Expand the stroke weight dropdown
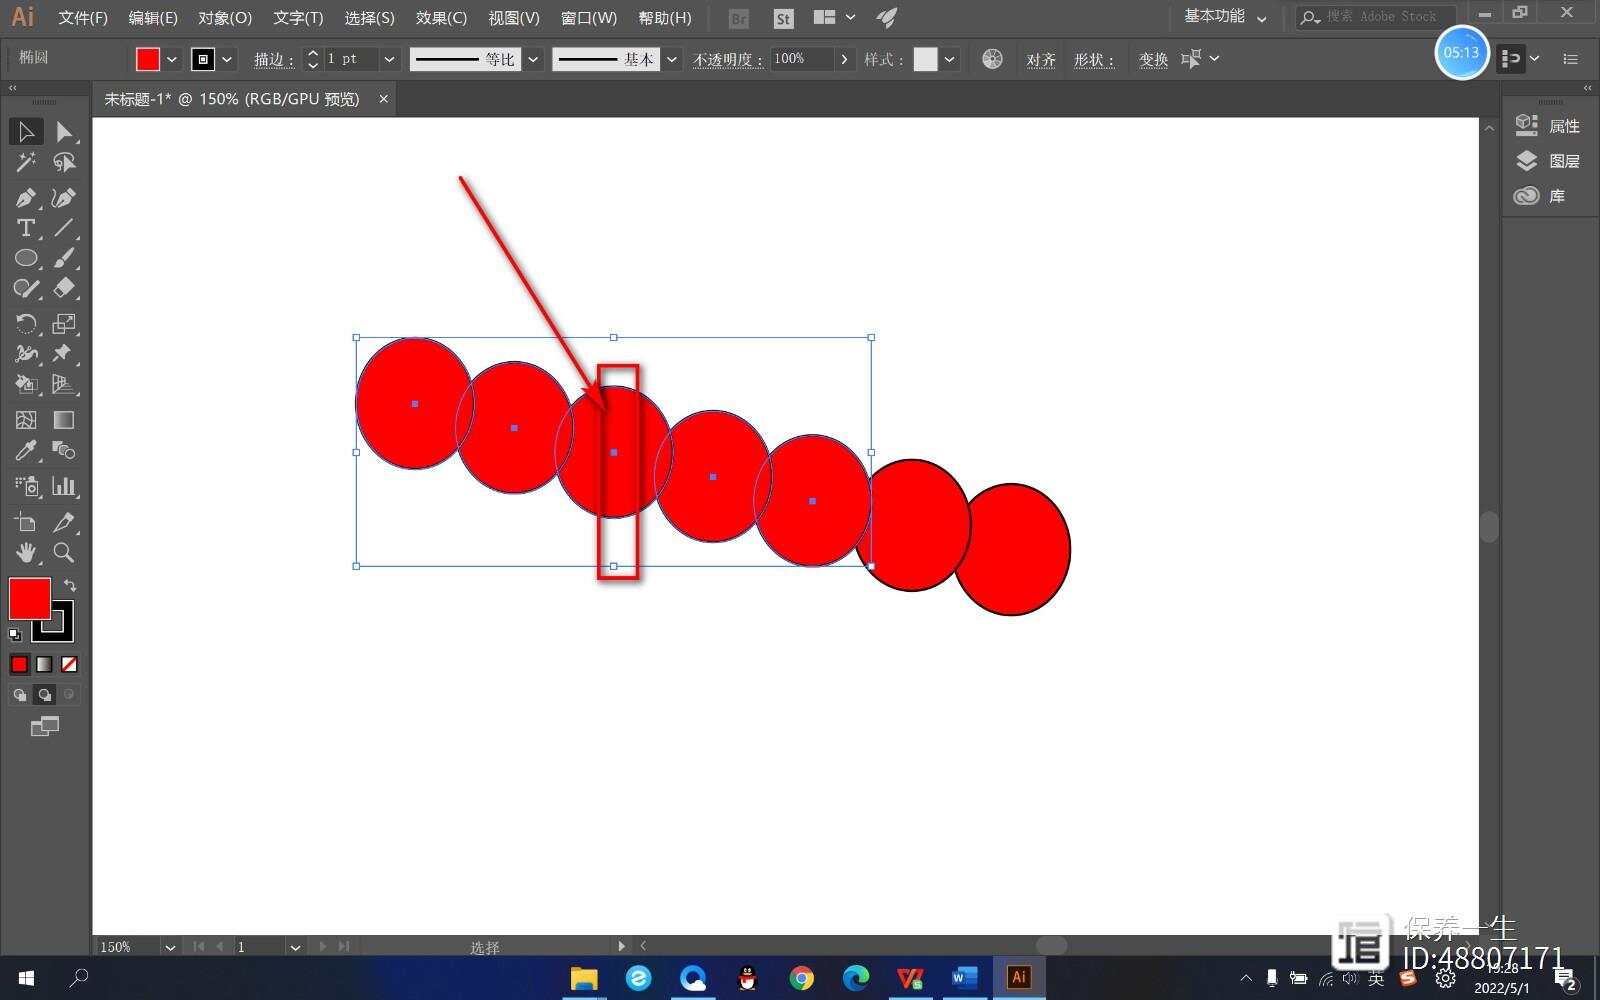 point(389,59)
